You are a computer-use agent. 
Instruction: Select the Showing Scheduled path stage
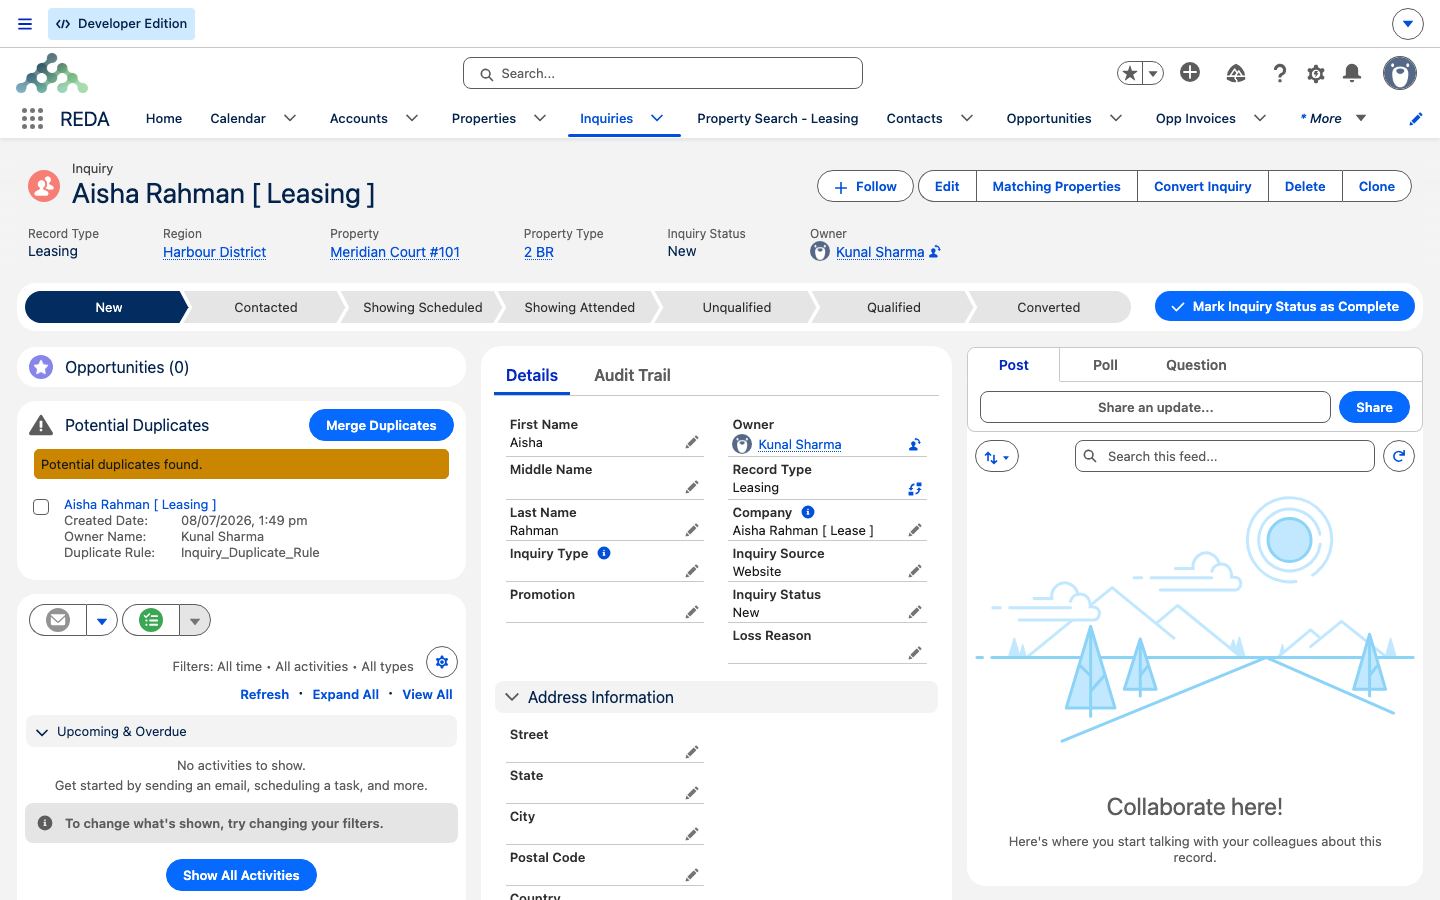click(423, 307)
